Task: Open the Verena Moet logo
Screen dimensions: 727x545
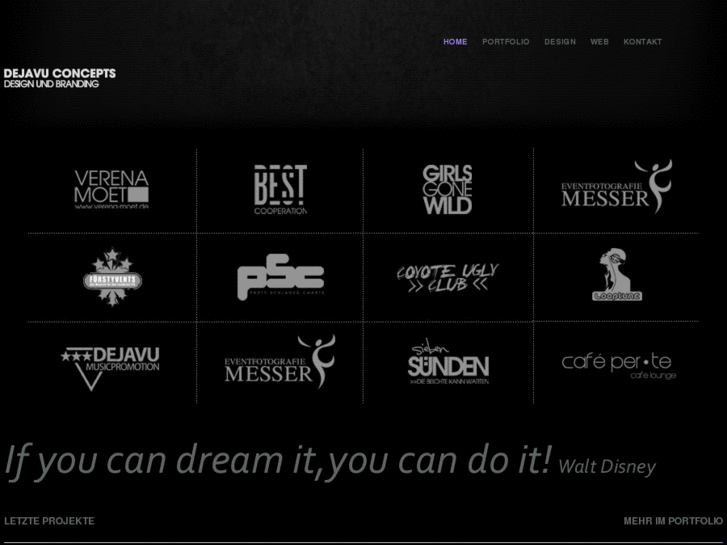Action: click(111, 190)
